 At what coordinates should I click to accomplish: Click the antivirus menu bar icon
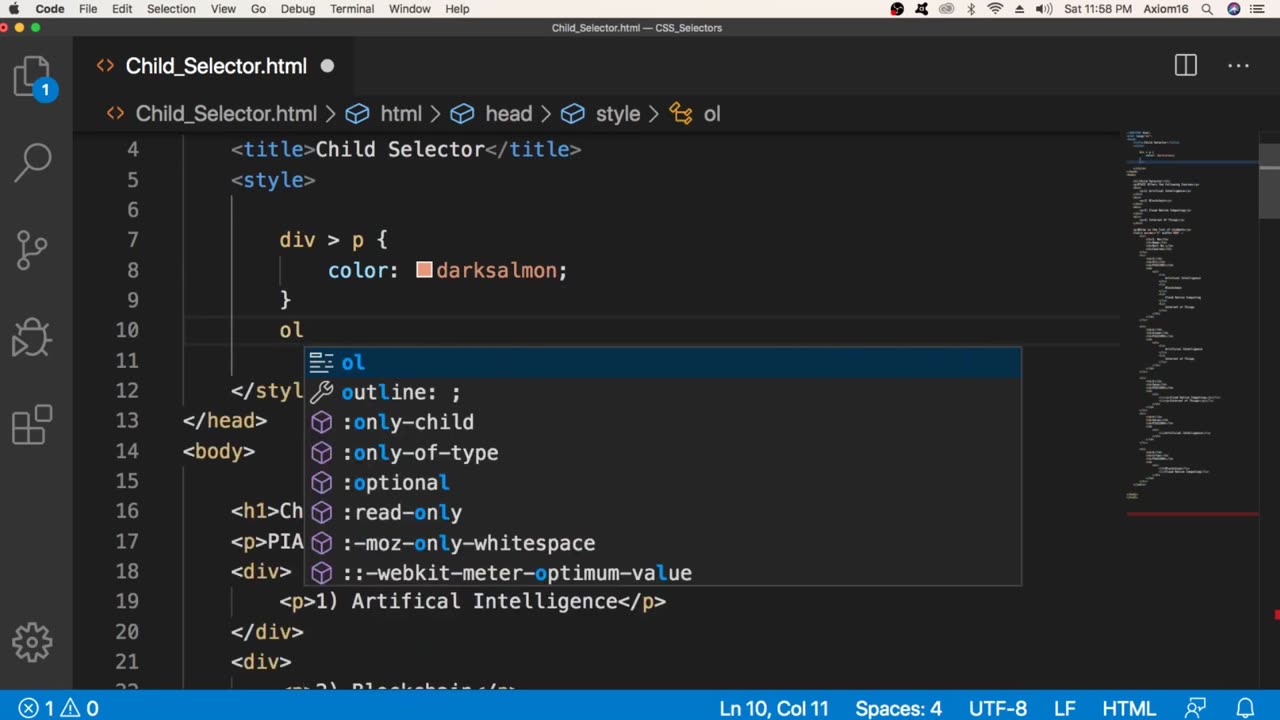pos(921,9)
